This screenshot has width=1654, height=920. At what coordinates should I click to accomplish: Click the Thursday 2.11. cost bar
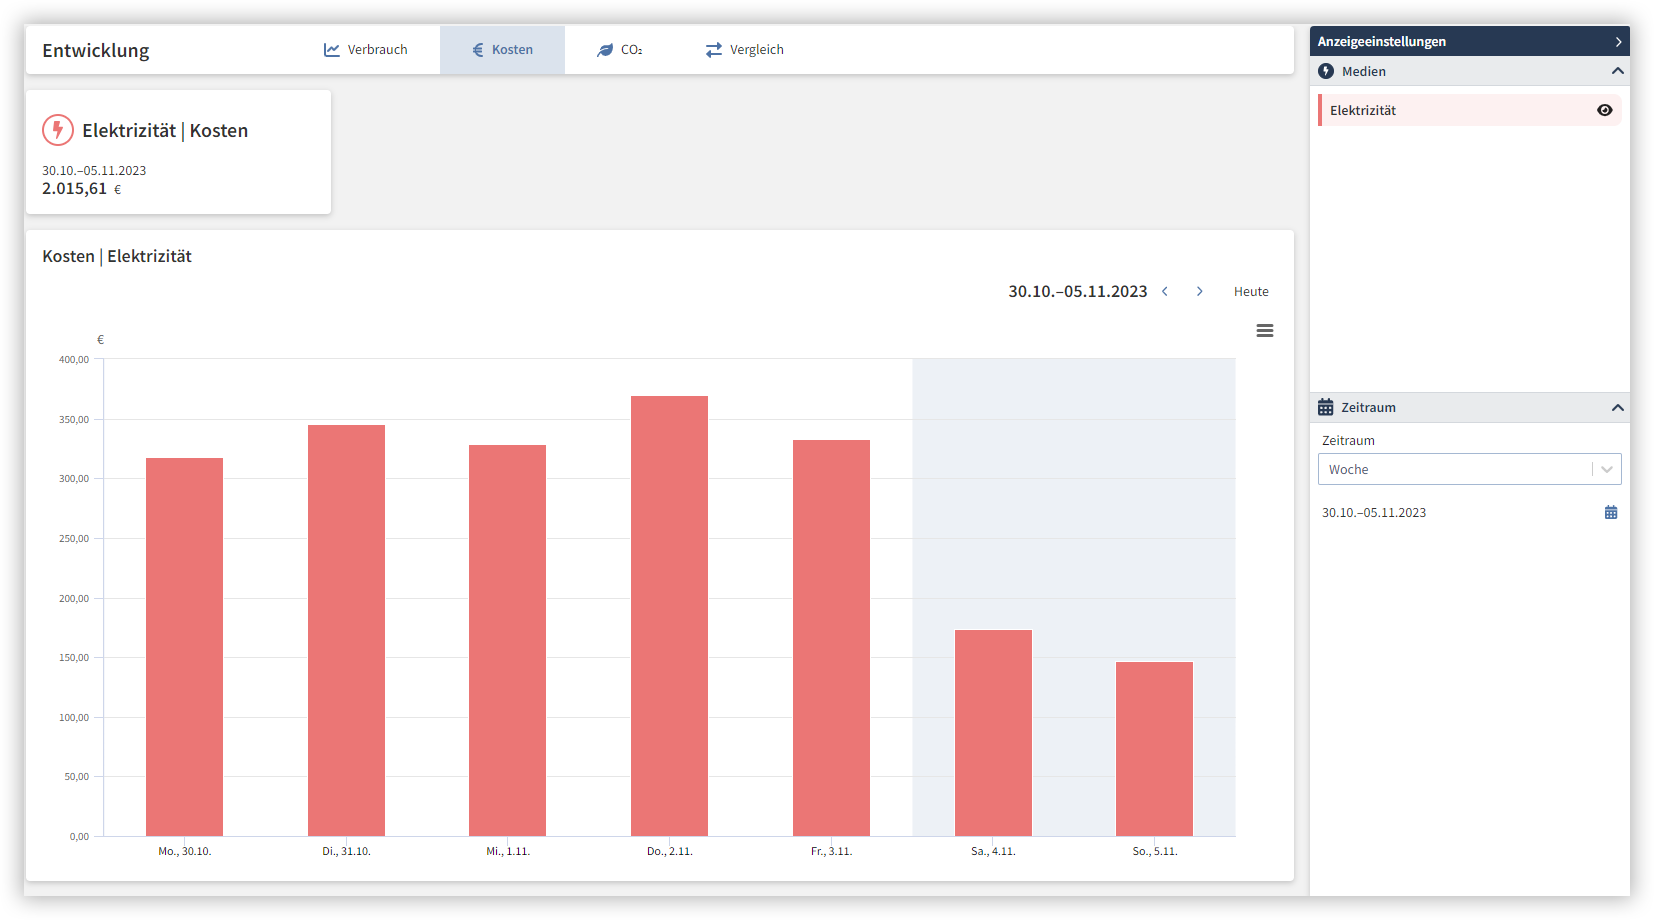(x=669, y=615)
